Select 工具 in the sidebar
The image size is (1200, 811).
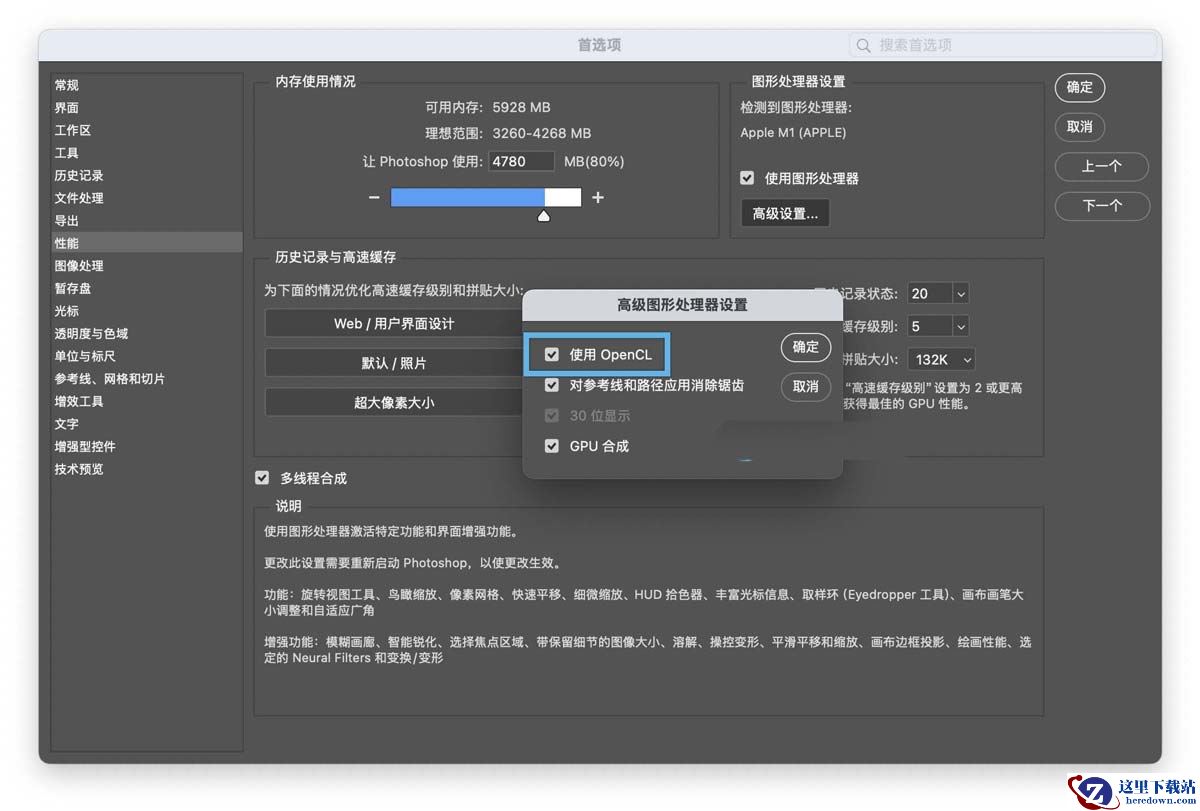[x=67, y=153]
